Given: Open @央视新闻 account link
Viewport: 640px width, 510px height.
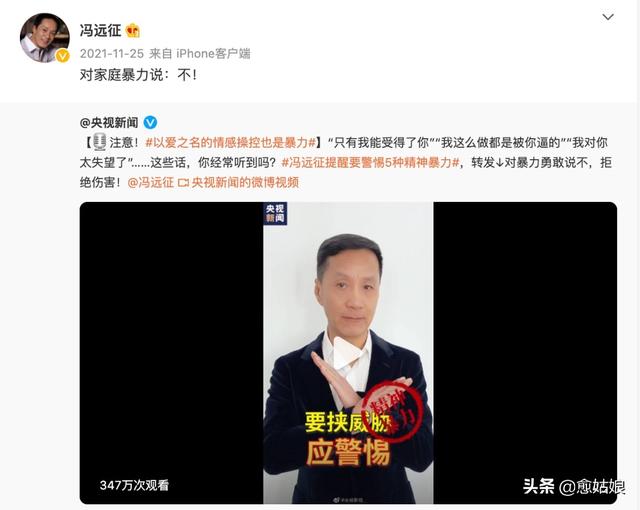Looking at the screenshot, I should (x=109, y=122).
